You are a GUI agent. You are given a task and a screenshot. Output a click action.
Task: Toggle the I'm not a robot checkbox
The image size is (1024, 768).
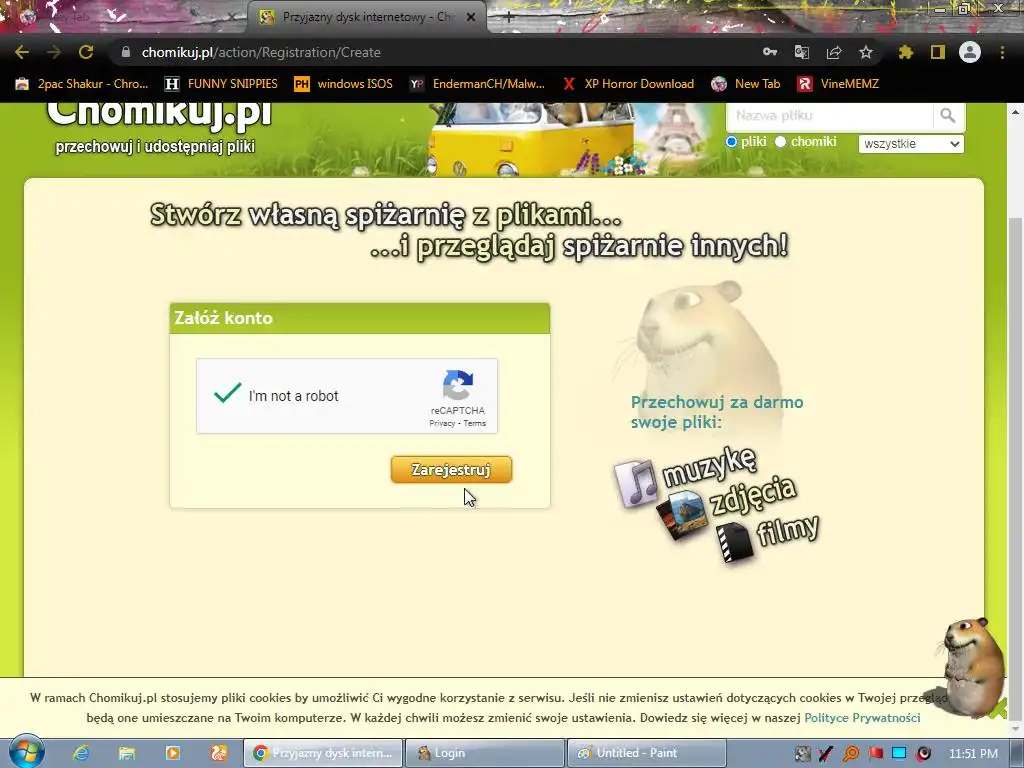pos(227,393)
